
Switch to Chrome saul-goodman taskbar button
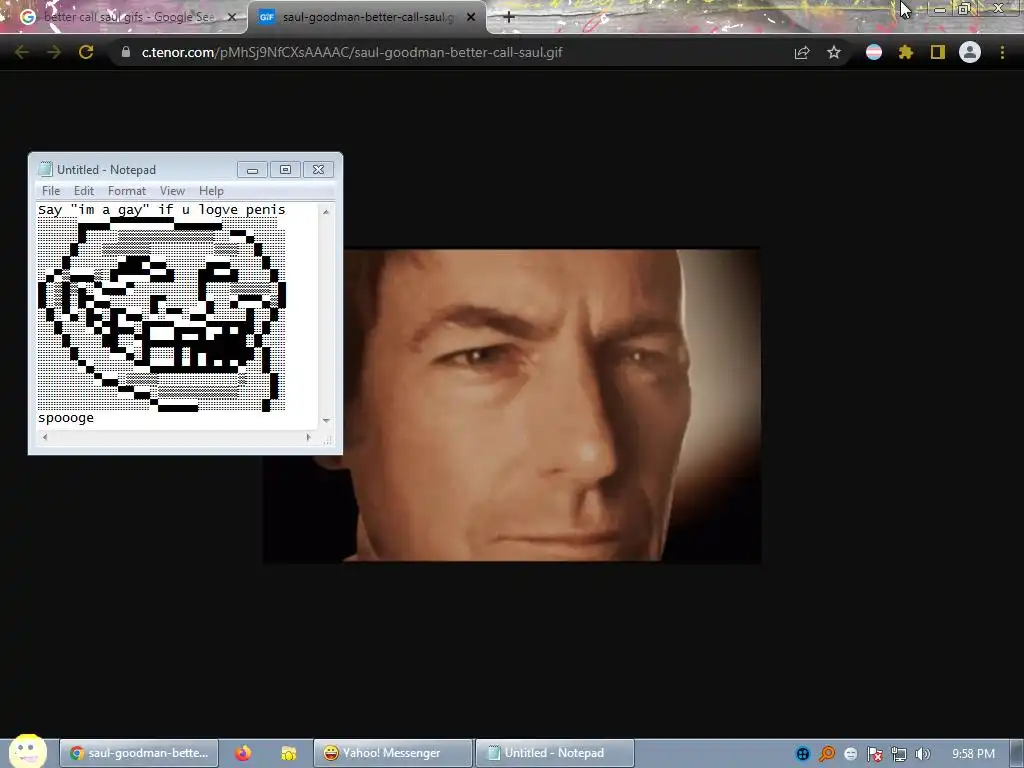(139, 753)
